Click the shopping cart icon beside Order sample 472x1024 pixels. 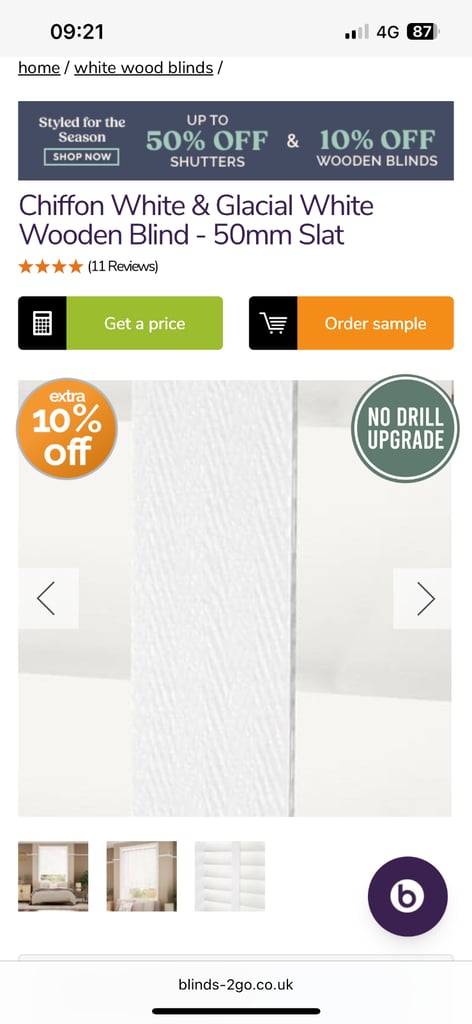click(x=273, y=323)
